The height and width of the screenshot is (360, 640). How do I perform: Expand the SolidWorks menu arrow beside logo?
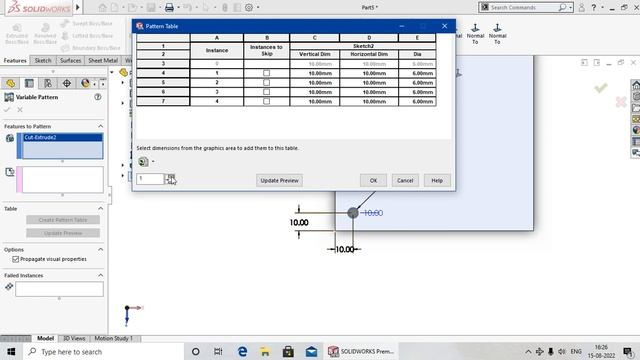tap(78, 7)
